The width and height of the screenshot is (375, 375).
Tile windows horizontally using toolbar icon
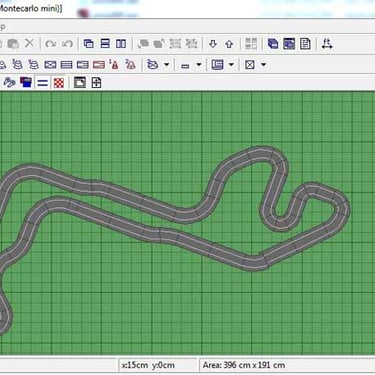(105, 44)
